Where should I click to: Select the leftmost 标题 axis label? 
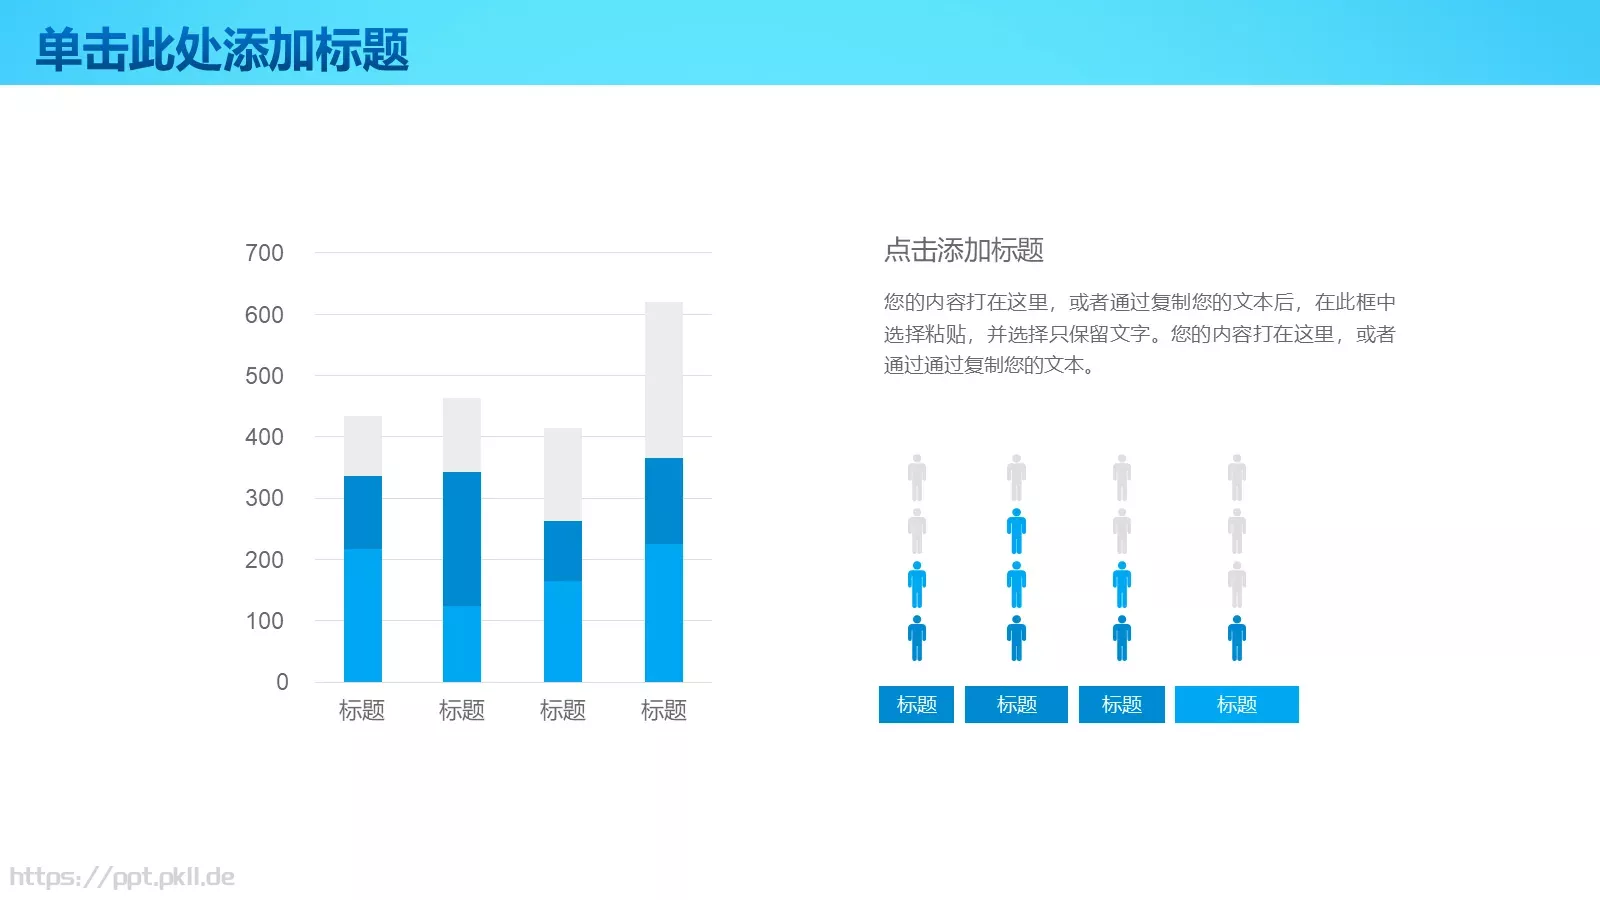[363, 710]
